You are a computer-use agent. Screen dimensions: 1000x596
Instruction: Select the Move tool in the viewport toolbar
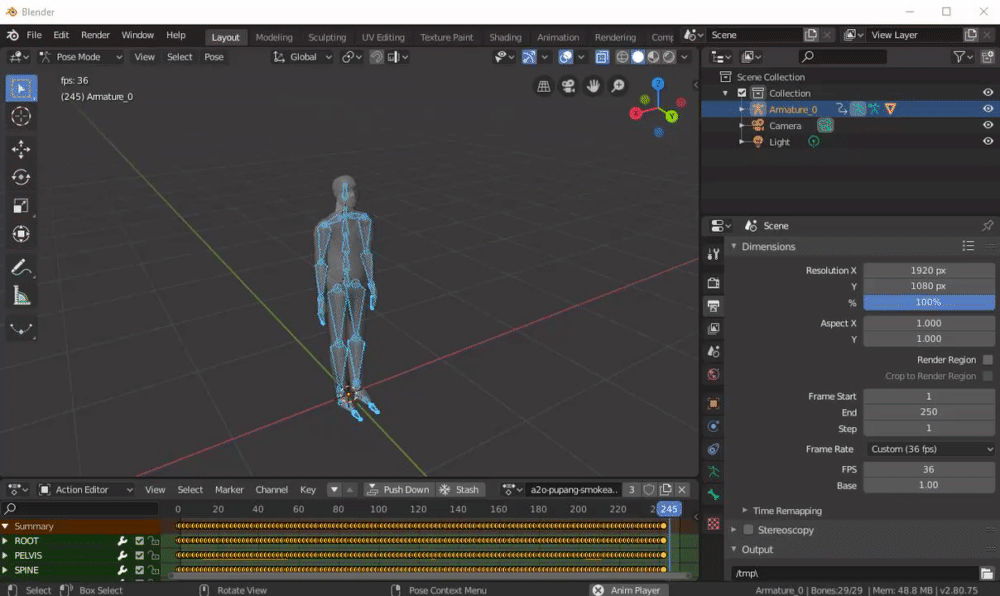pyautogui.click(x=21, y=146)
